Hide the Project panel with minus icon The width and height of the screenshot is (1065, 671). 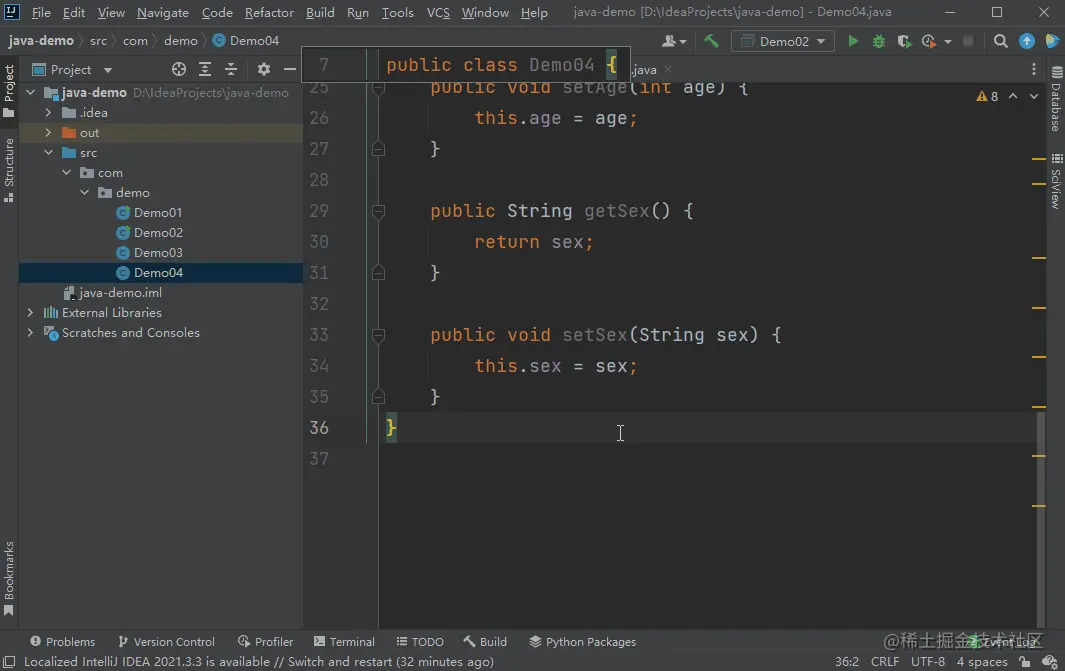tap(289, 69)
